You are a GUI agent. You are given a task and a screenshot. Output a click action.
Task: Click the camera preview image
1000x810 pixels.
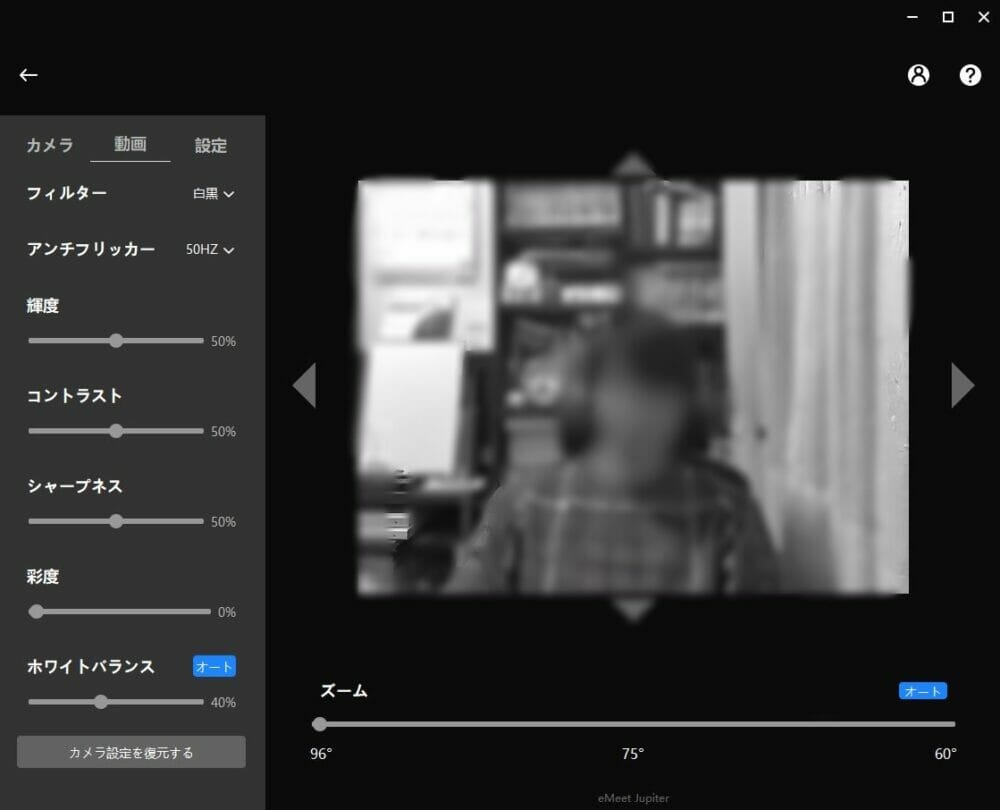[633, 387]
